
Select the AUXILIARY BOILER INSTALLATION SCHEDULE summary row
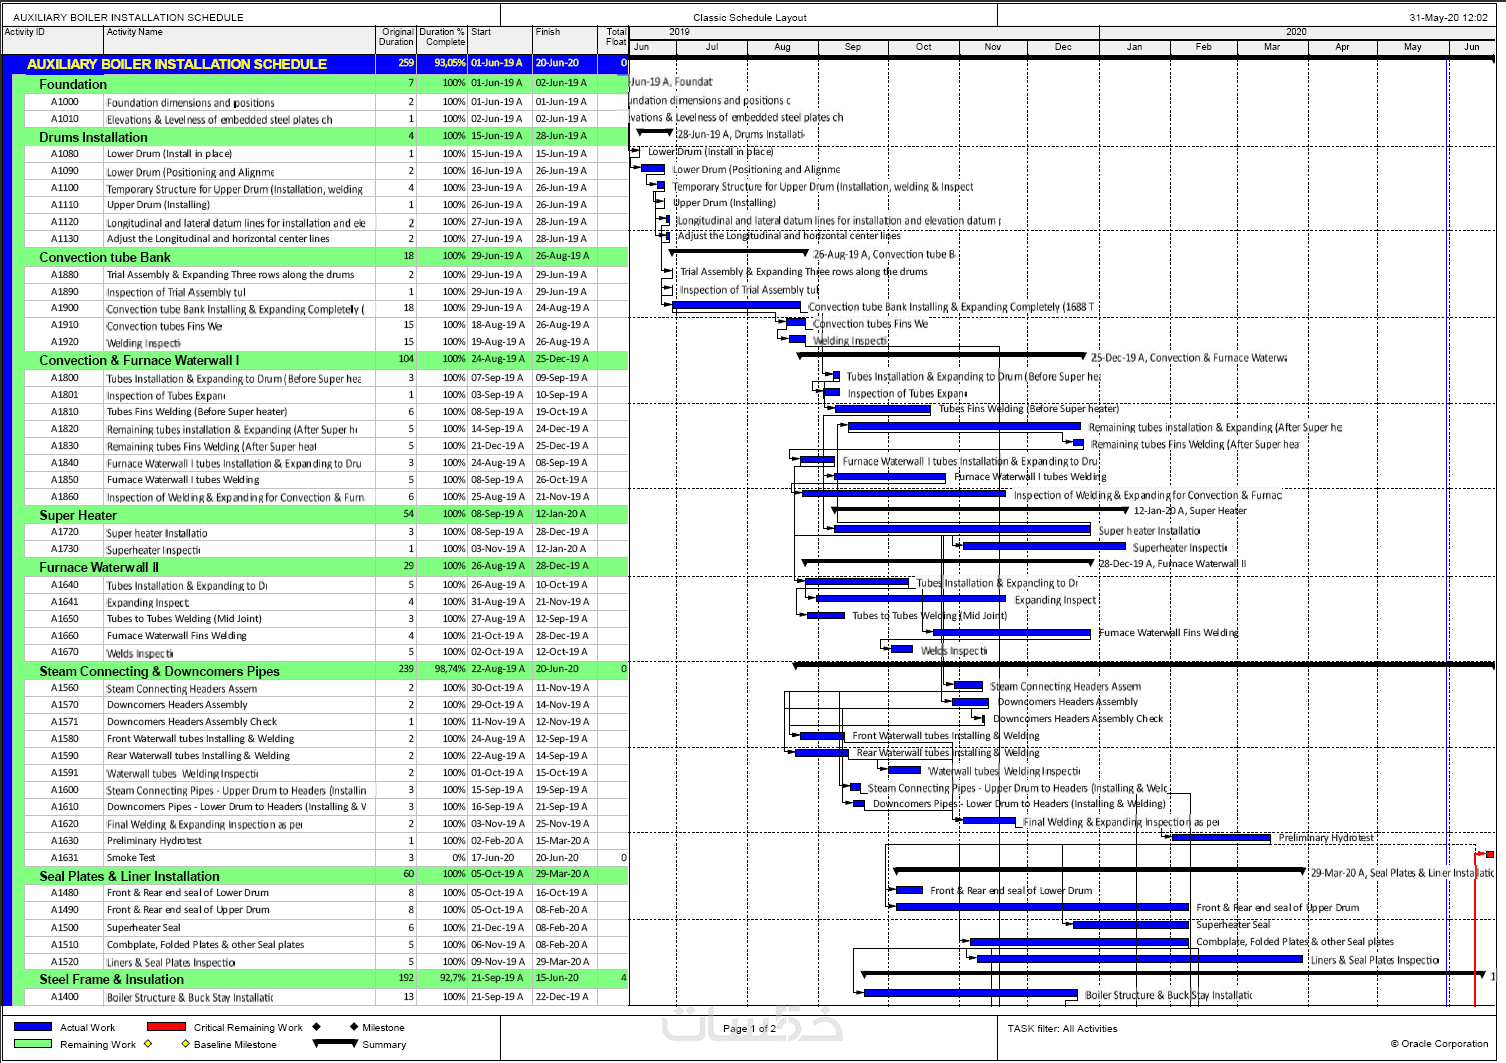coord(316,63)
